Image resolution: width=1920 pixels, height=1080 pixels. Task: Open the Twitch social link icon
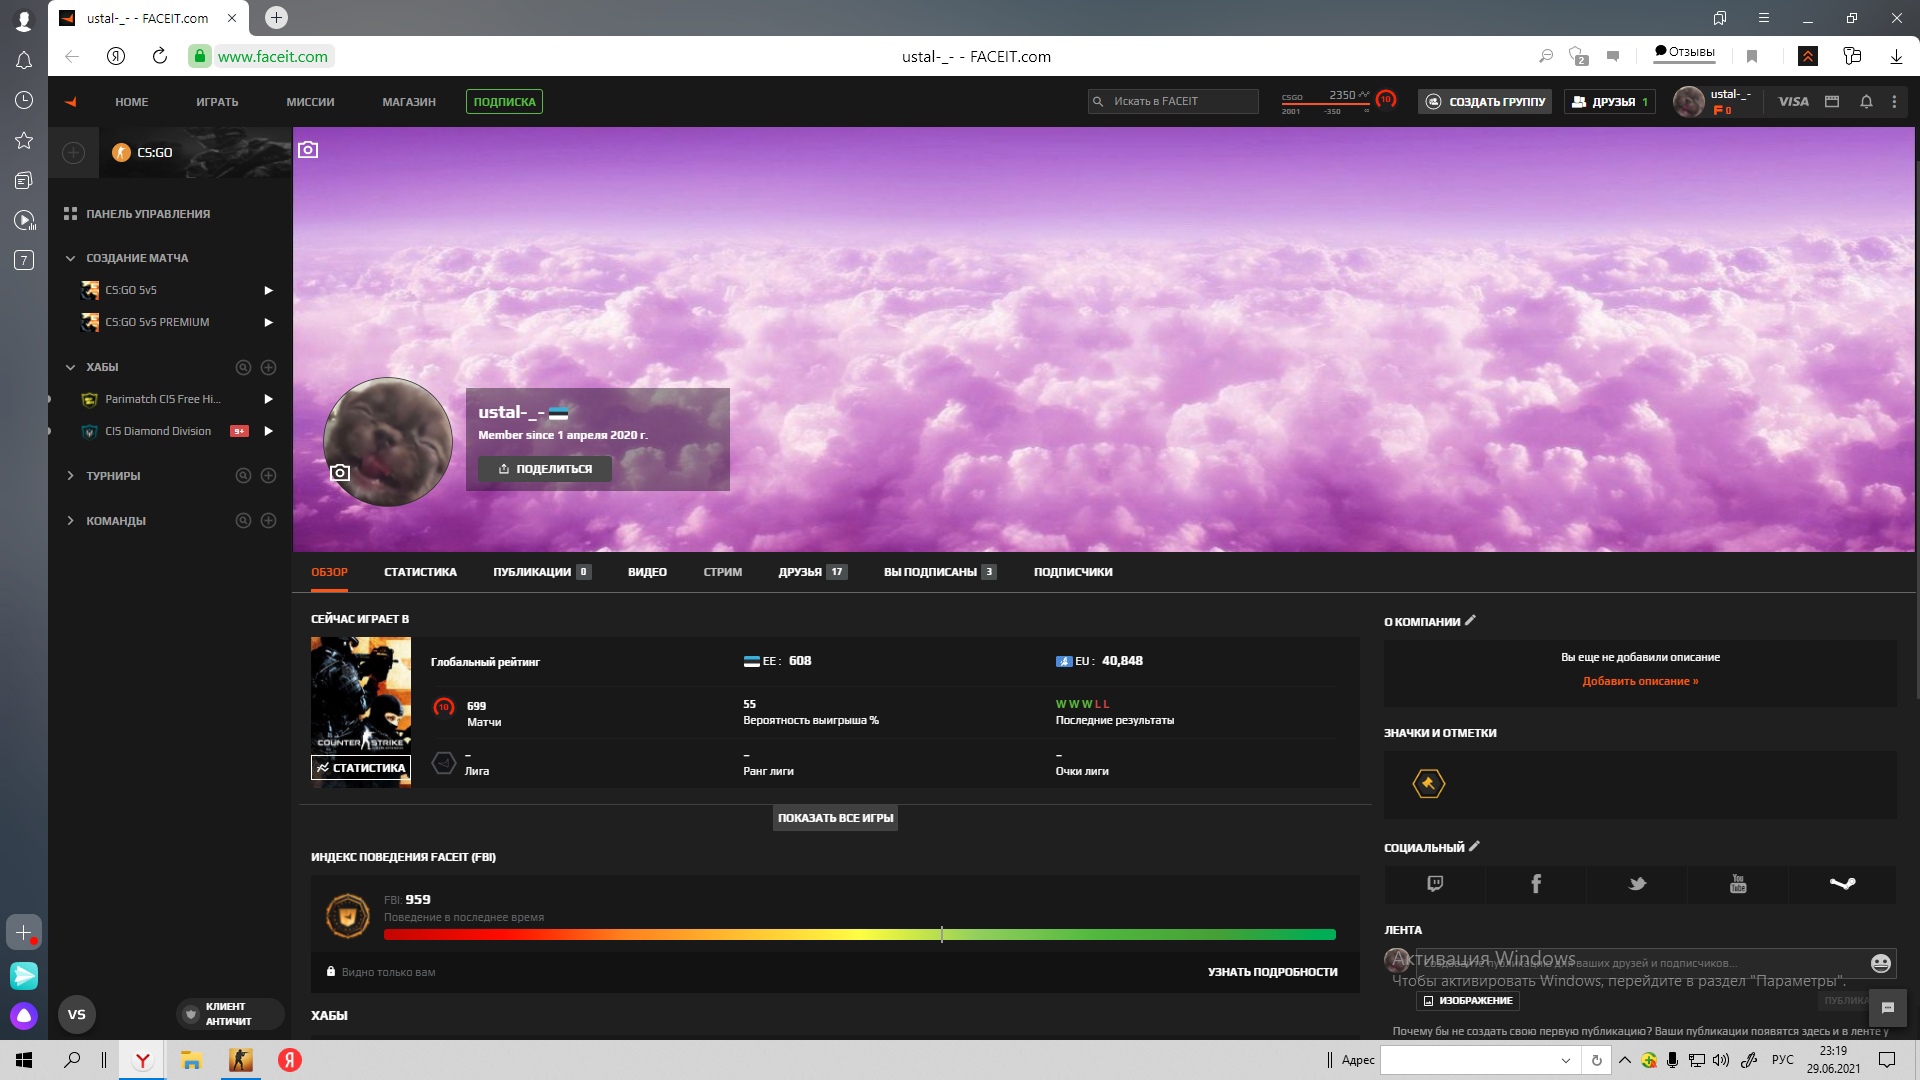[x=1435, y=883]
